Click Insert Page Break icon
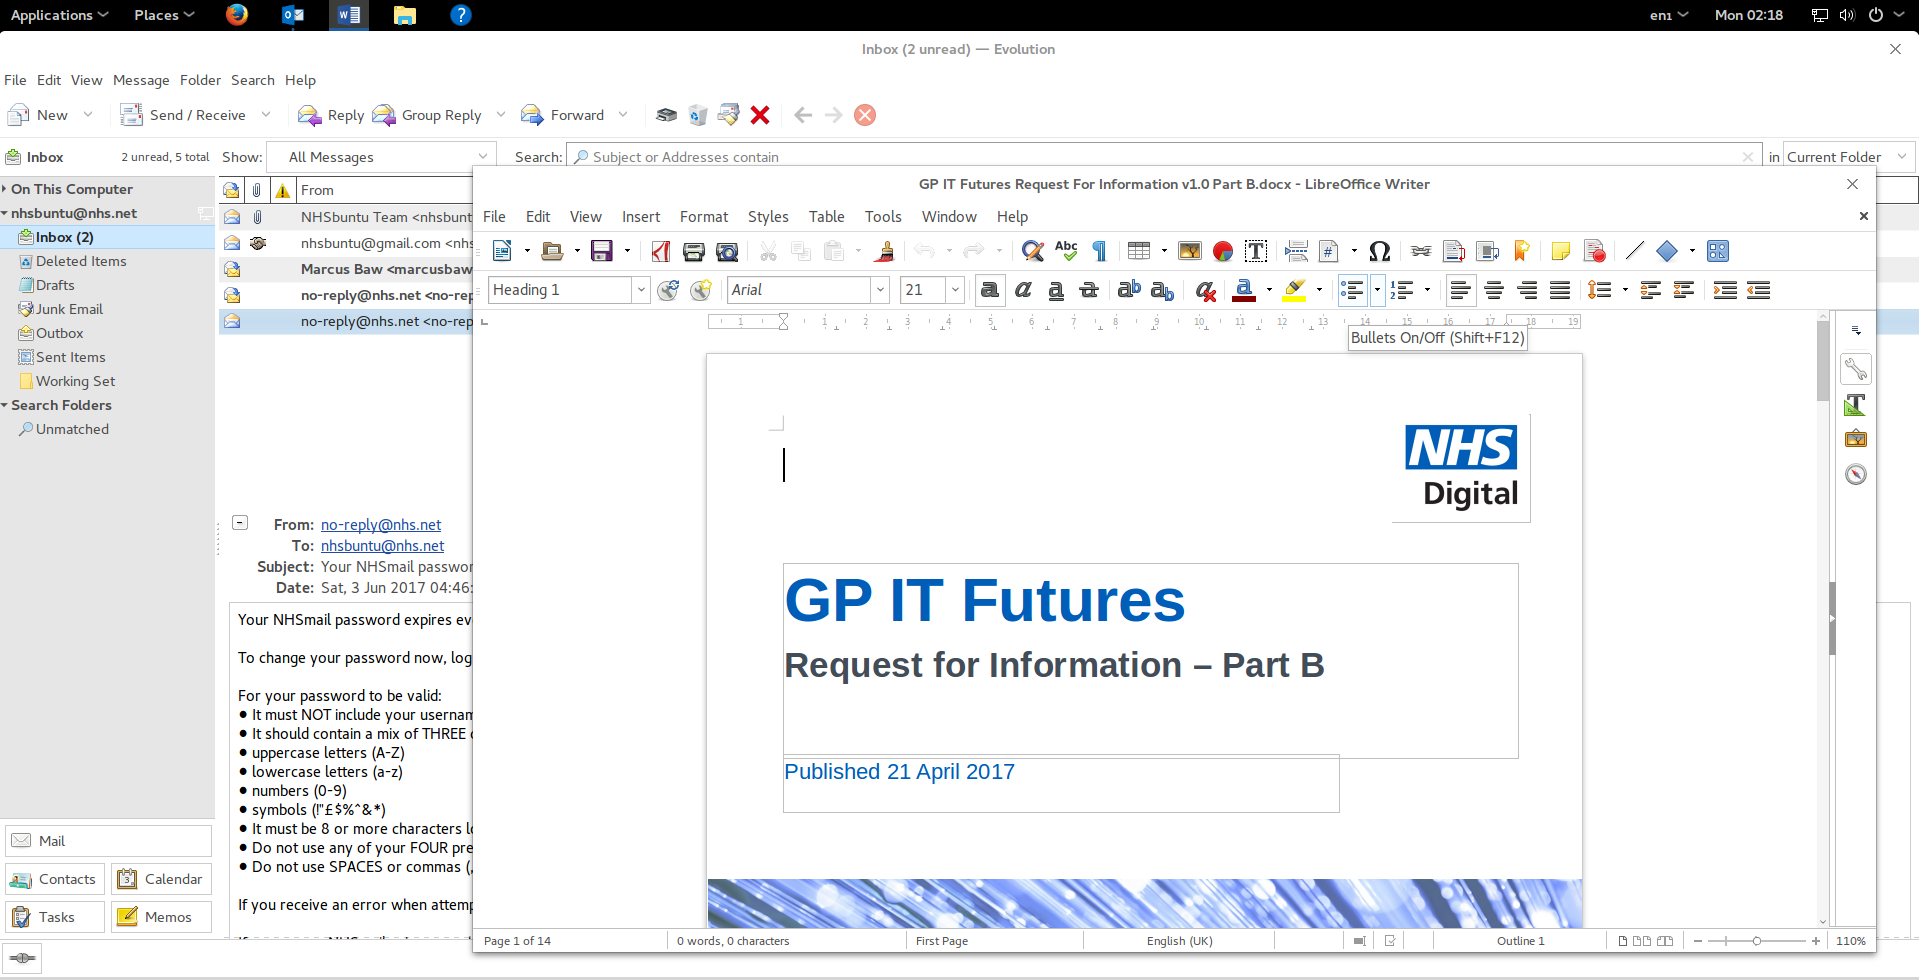The height and width of the screenshot is (980, 1919). pyautogui.click(x=1296, y=251)
